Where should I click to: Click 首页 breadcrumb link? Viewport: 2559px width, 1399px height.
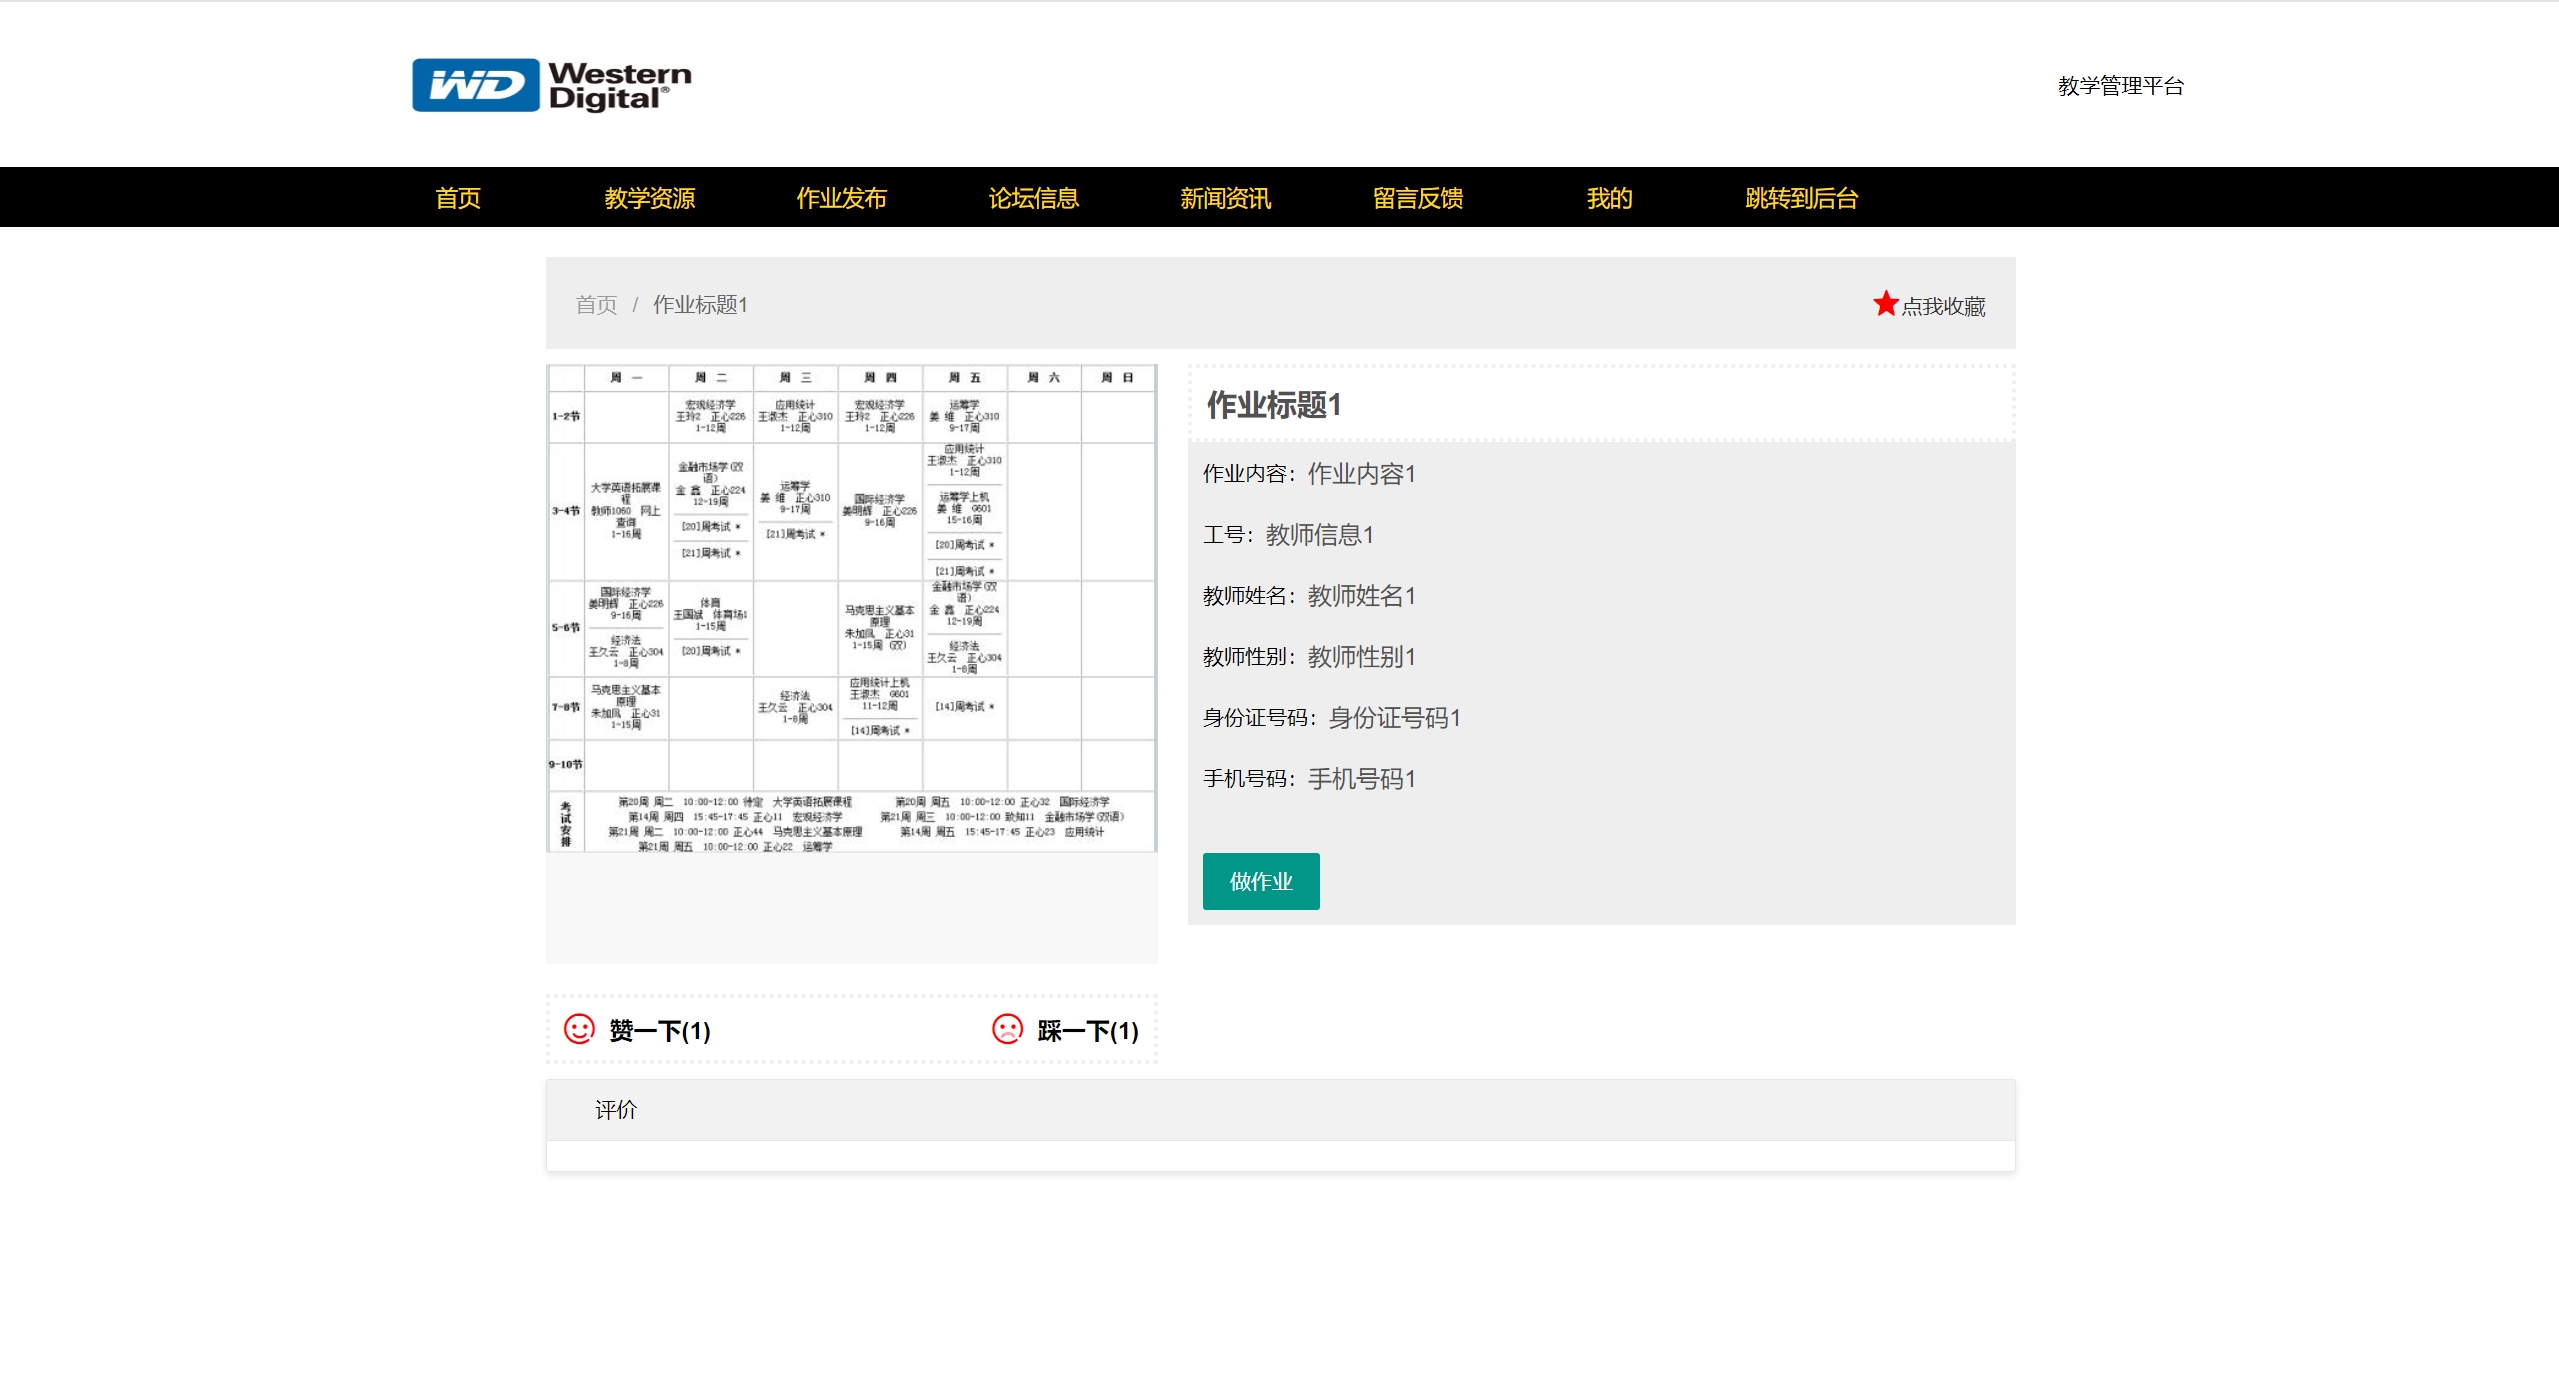point(596,305)
